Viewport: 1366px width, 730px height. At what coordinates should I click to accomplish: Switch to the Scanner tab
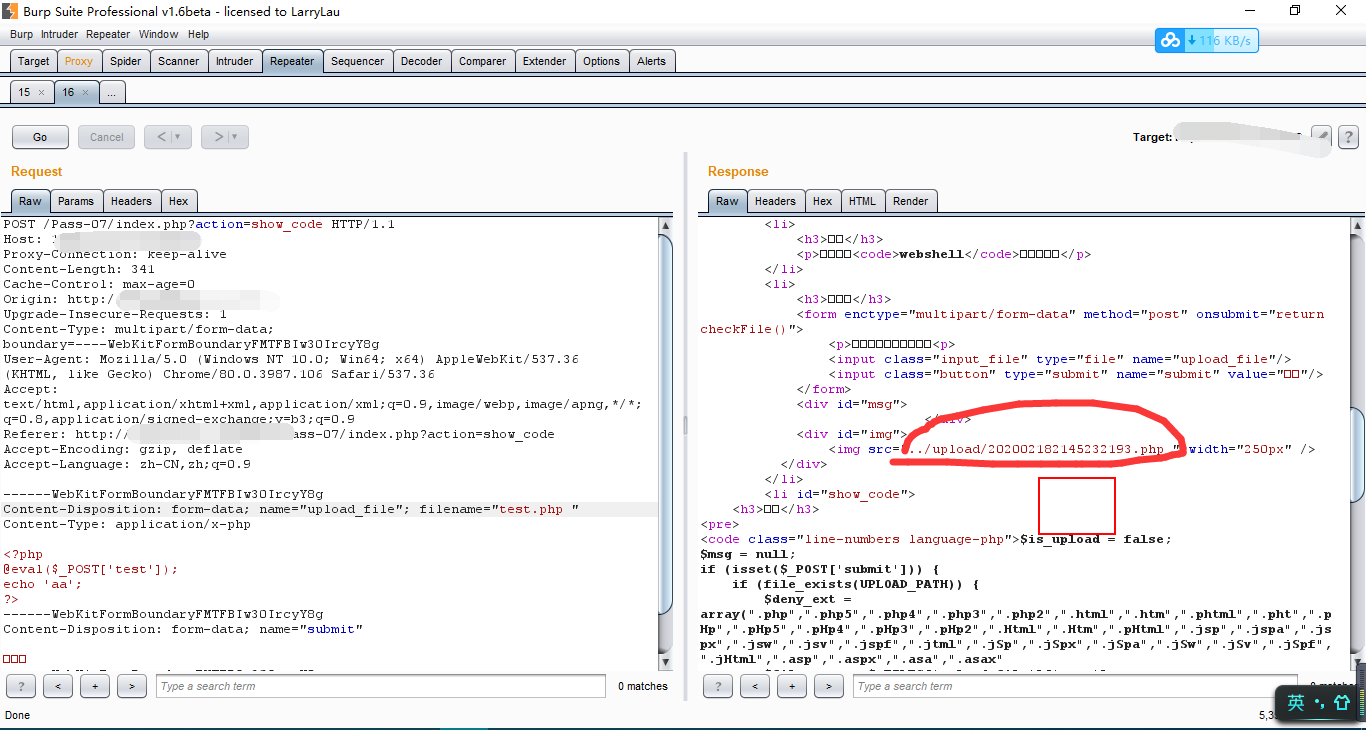[x=179, y=61]
